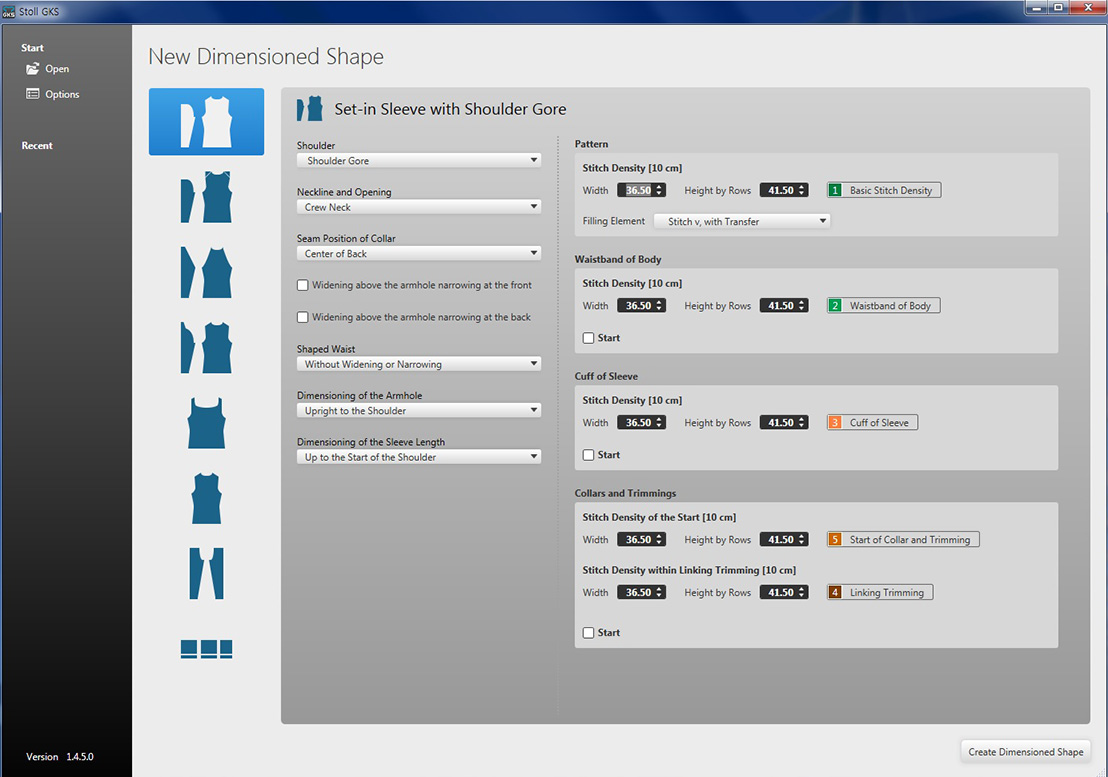Click the Create Dimensioned Shape button
The height and width of the screenshot is (777, 1108).
1025,752
